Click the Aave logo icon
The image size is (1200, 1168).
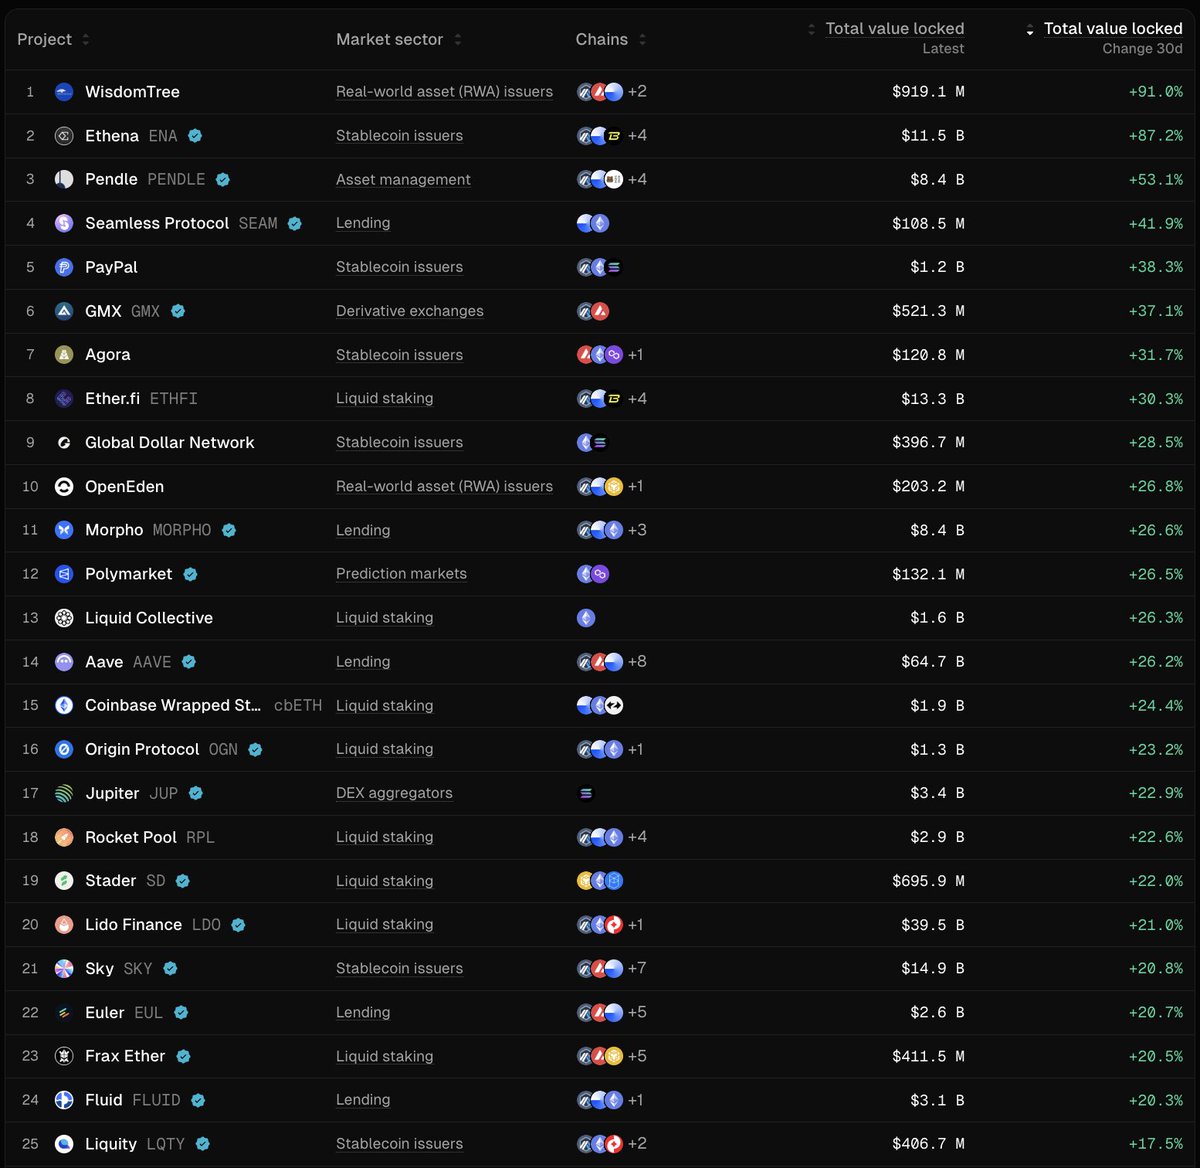click(x=64, y=661)
